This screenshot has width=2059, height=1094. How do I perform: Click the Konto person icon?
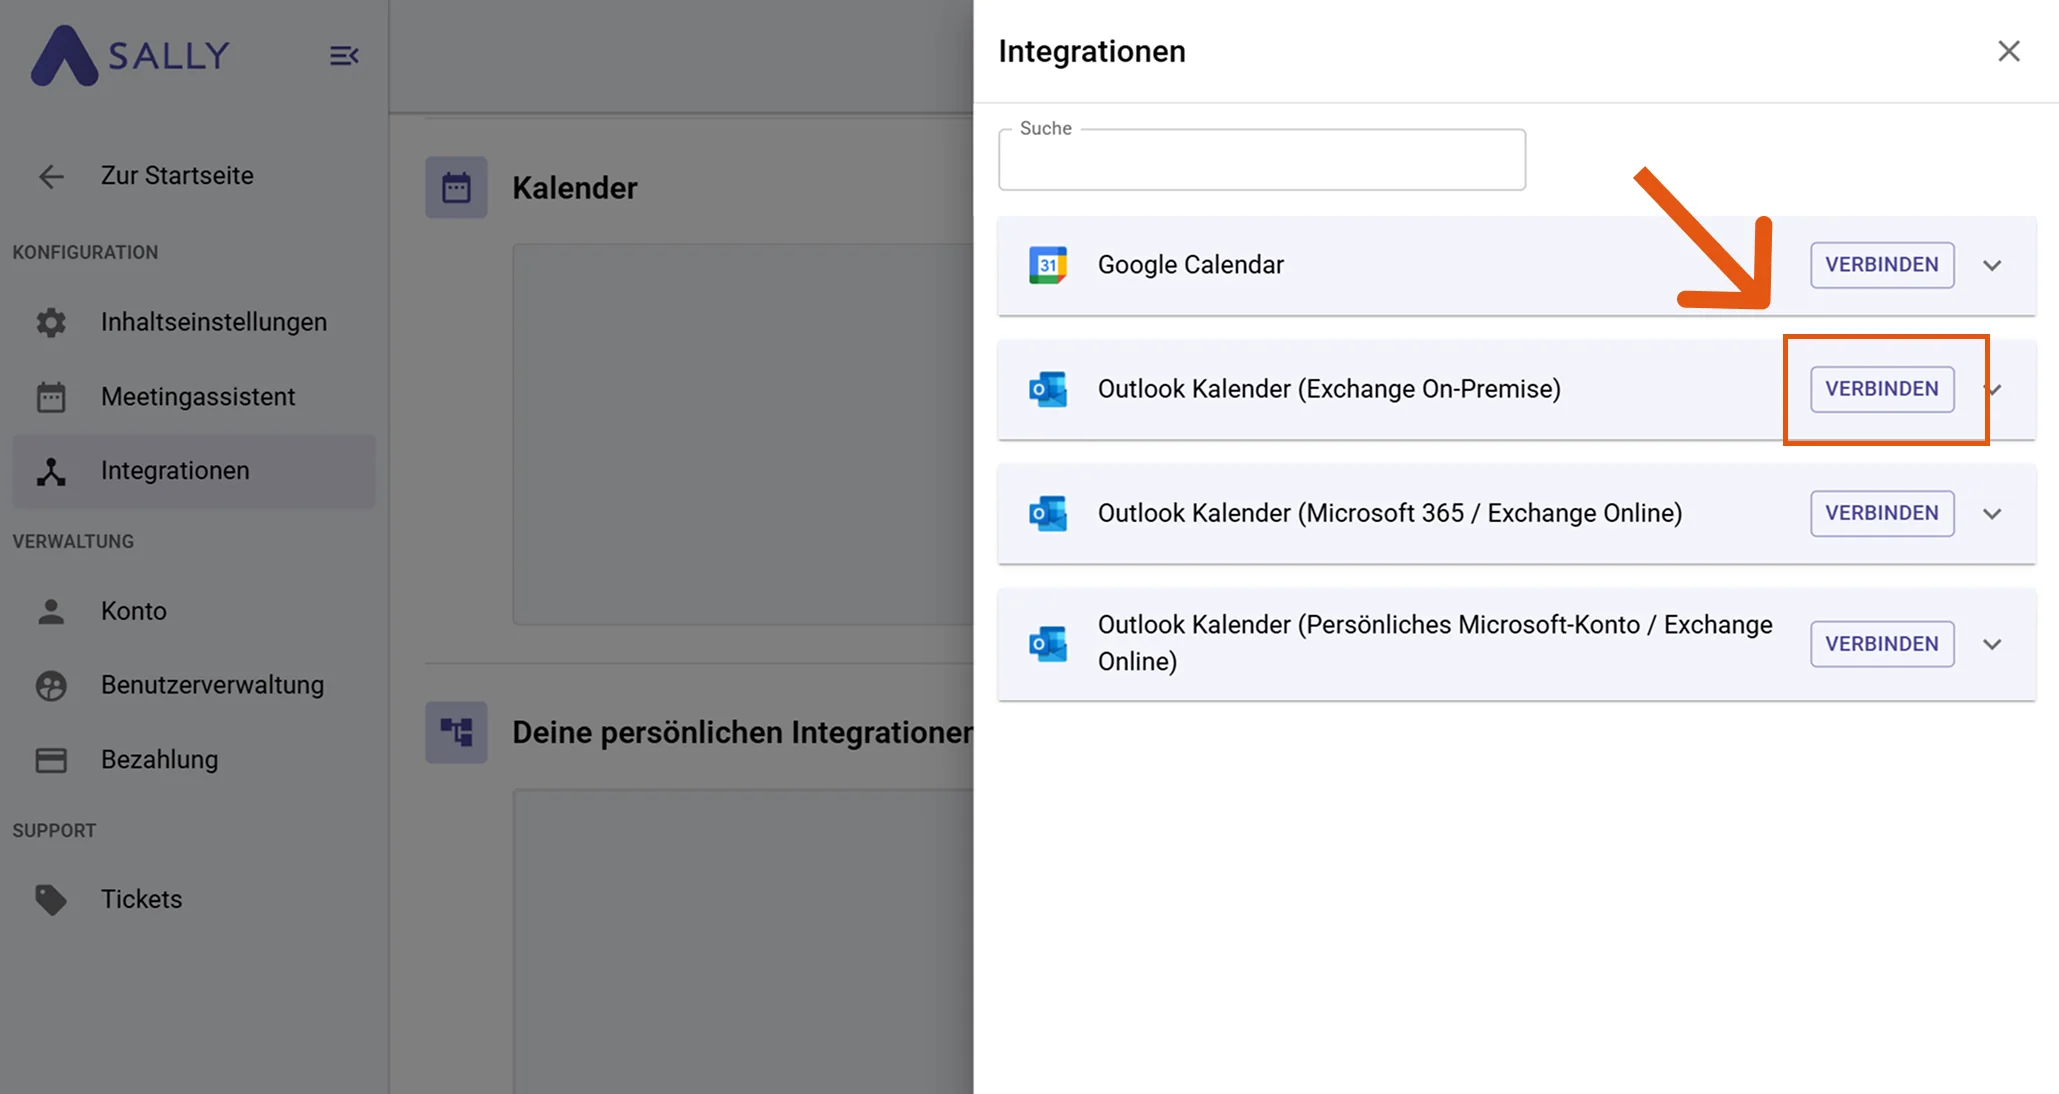[x=51, y=611]
